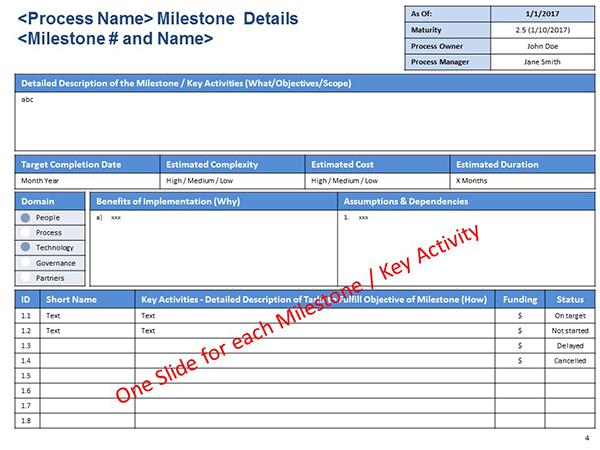This screenshot has width=600, height=450.
Task: Click the Funding column header
Action: [521, 298]
